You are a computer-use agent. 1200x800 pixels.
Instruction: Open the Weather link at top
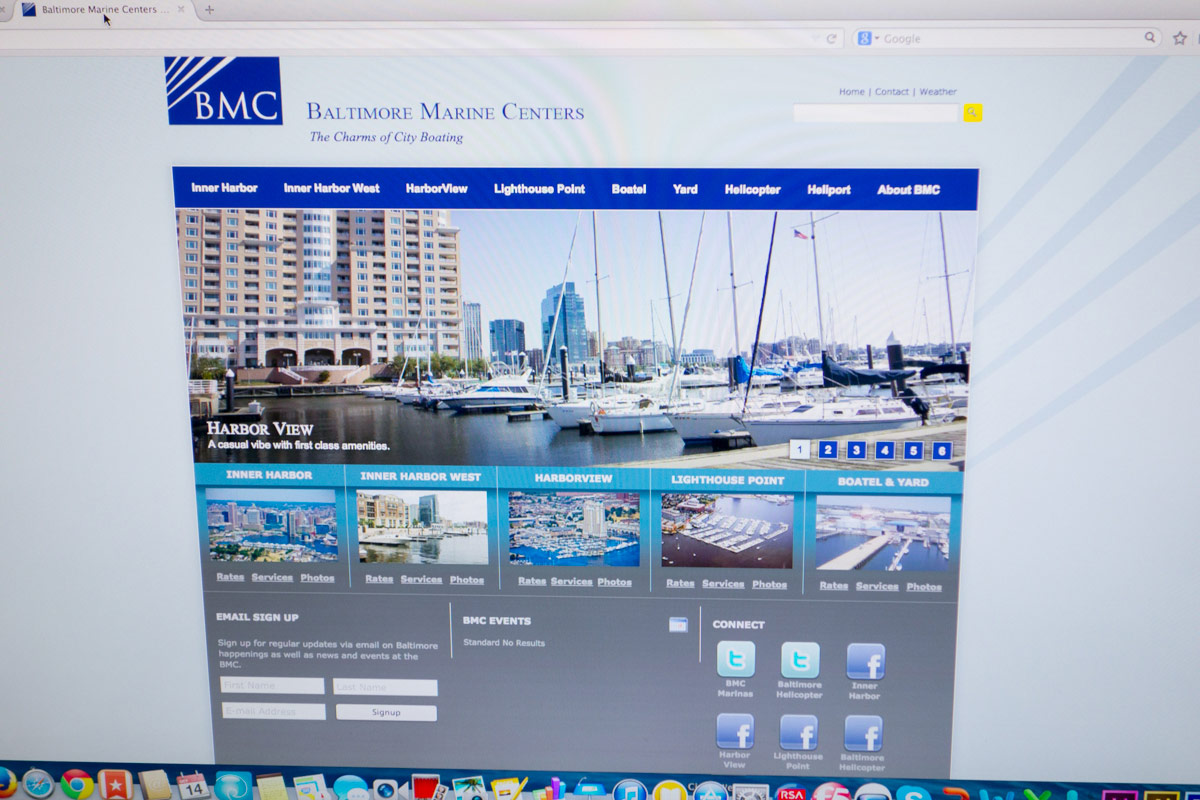point(938,92)
